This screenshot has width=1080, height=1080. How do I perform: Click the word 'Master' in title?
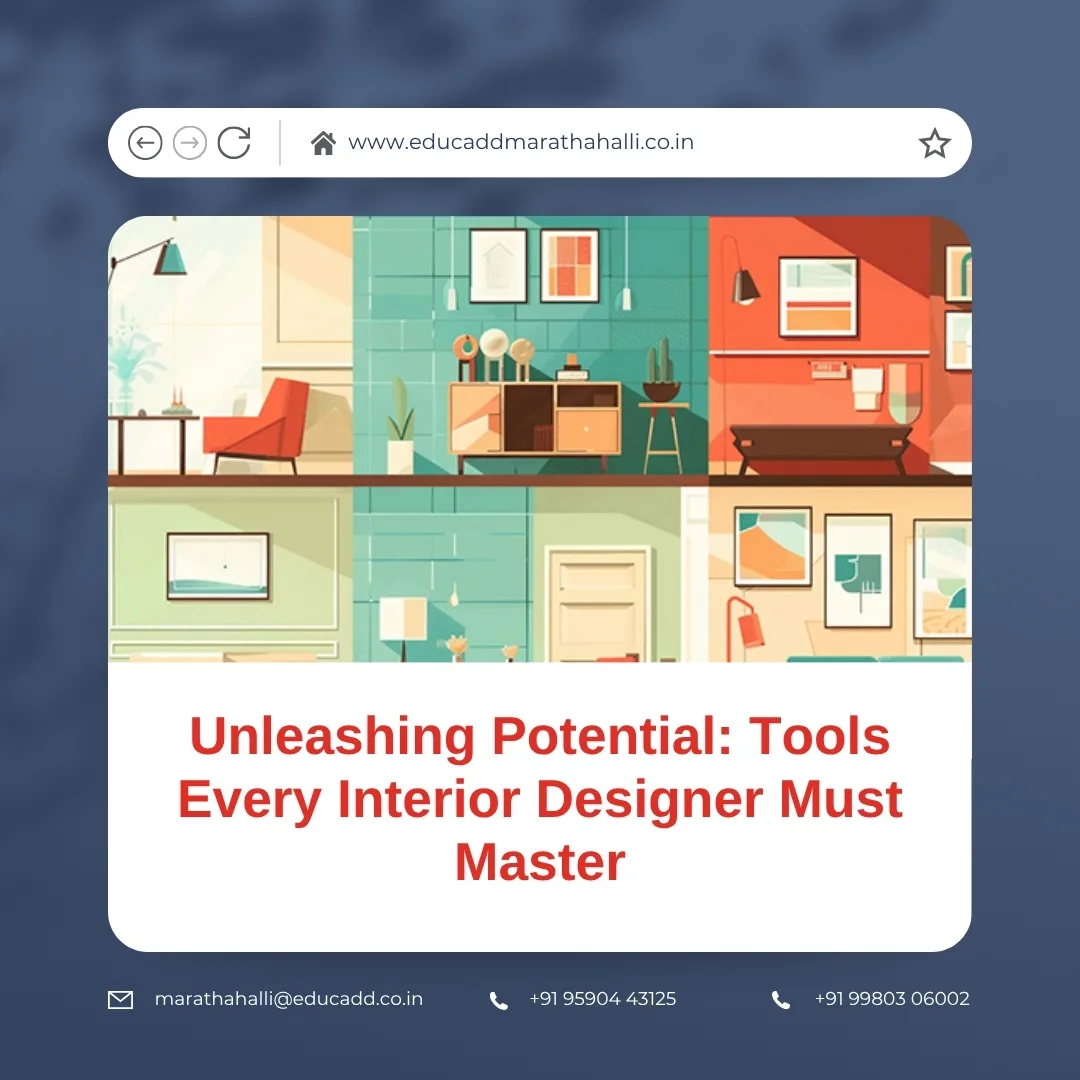tap(540, 862)
